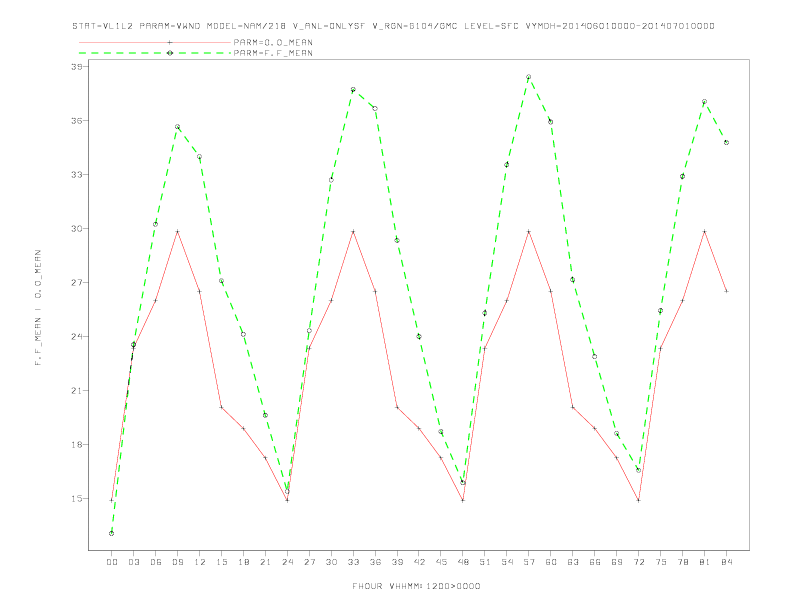This screenshot has height=612, width=792.
Task: Click x-axis tick label 66
Action: pos(595,562)
